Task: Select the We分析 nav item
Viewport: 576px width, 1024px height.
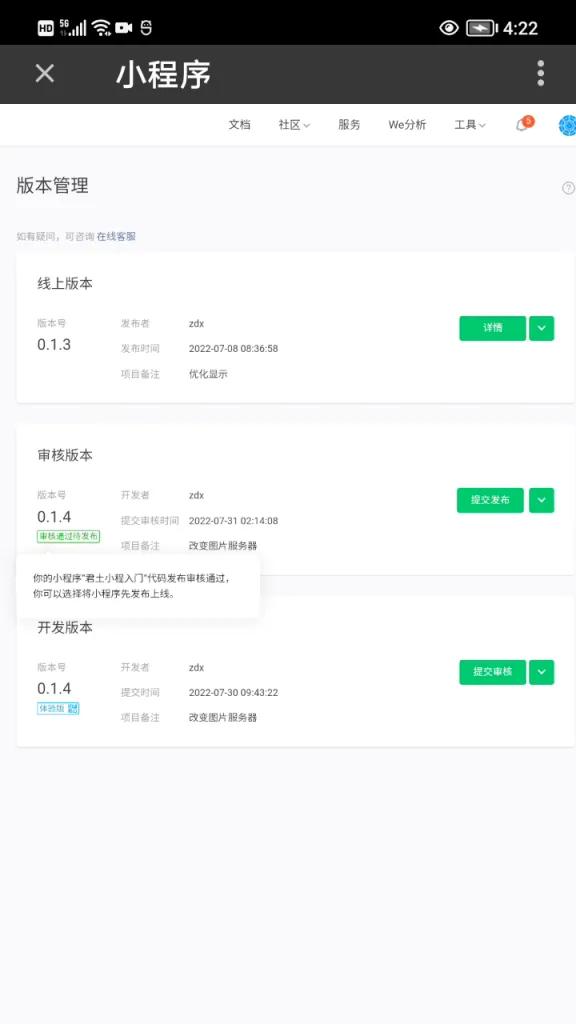Action: [406, 126]
